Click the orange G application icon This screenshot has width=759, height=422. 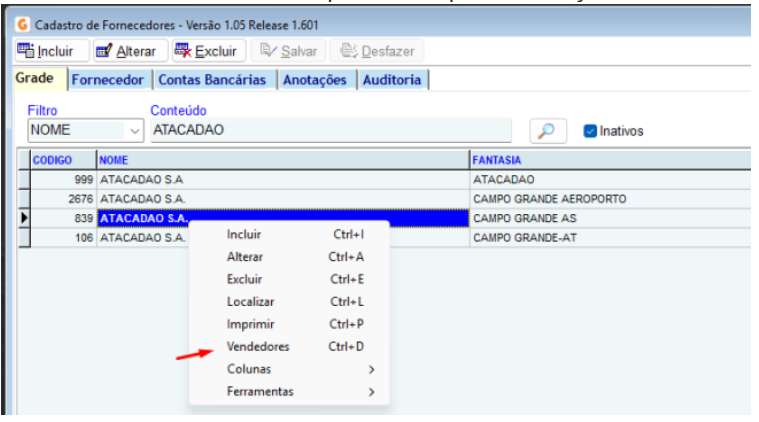tap(22, 24)
